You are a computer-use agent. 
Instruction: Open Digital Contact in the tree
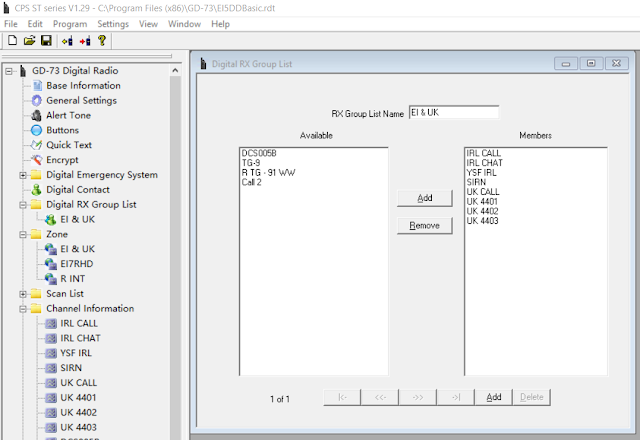[x=78, y=189]
